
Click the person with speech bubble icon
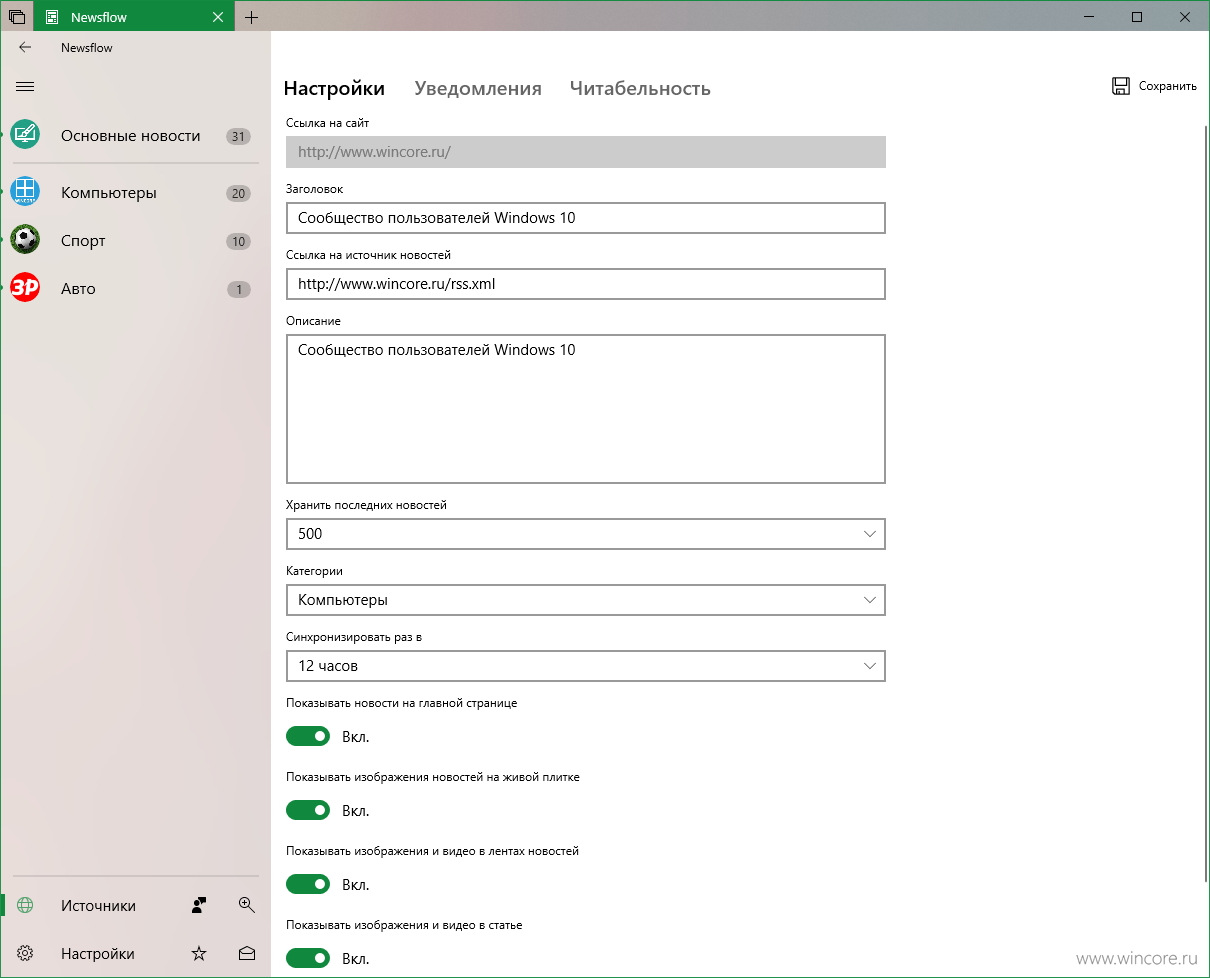click(199, 906)
